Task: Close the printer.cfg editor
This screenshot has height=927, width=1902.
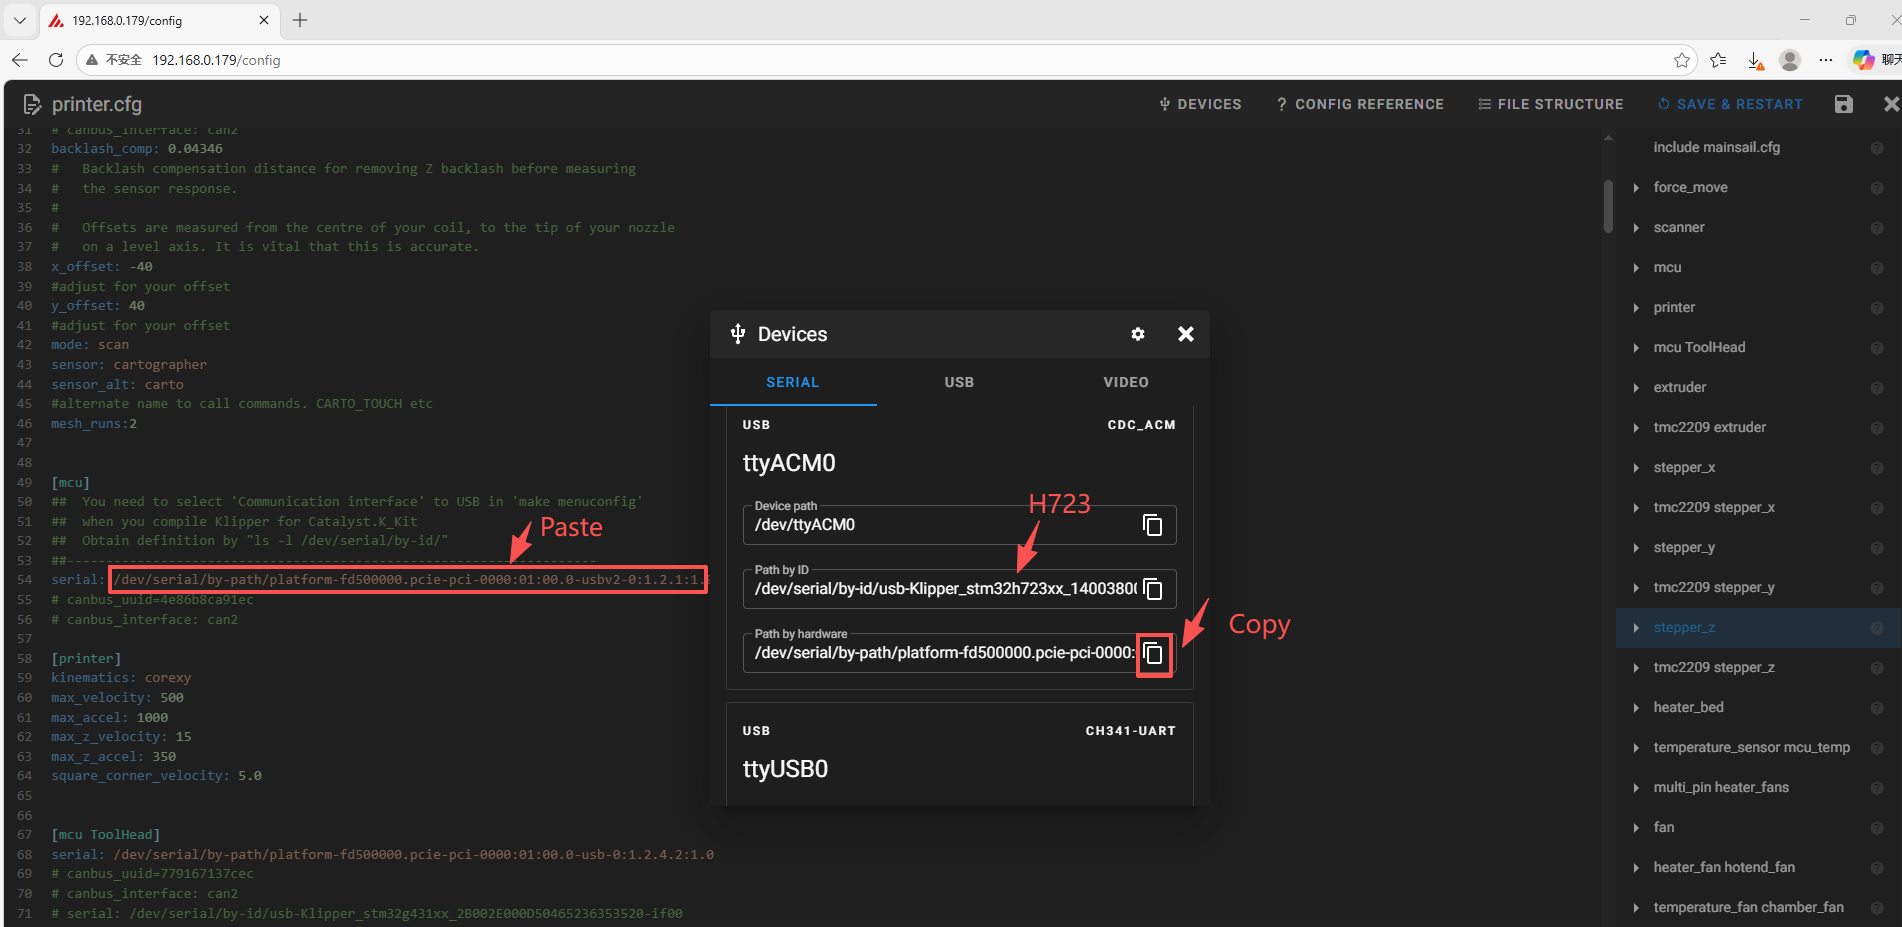Action: 1890,104
